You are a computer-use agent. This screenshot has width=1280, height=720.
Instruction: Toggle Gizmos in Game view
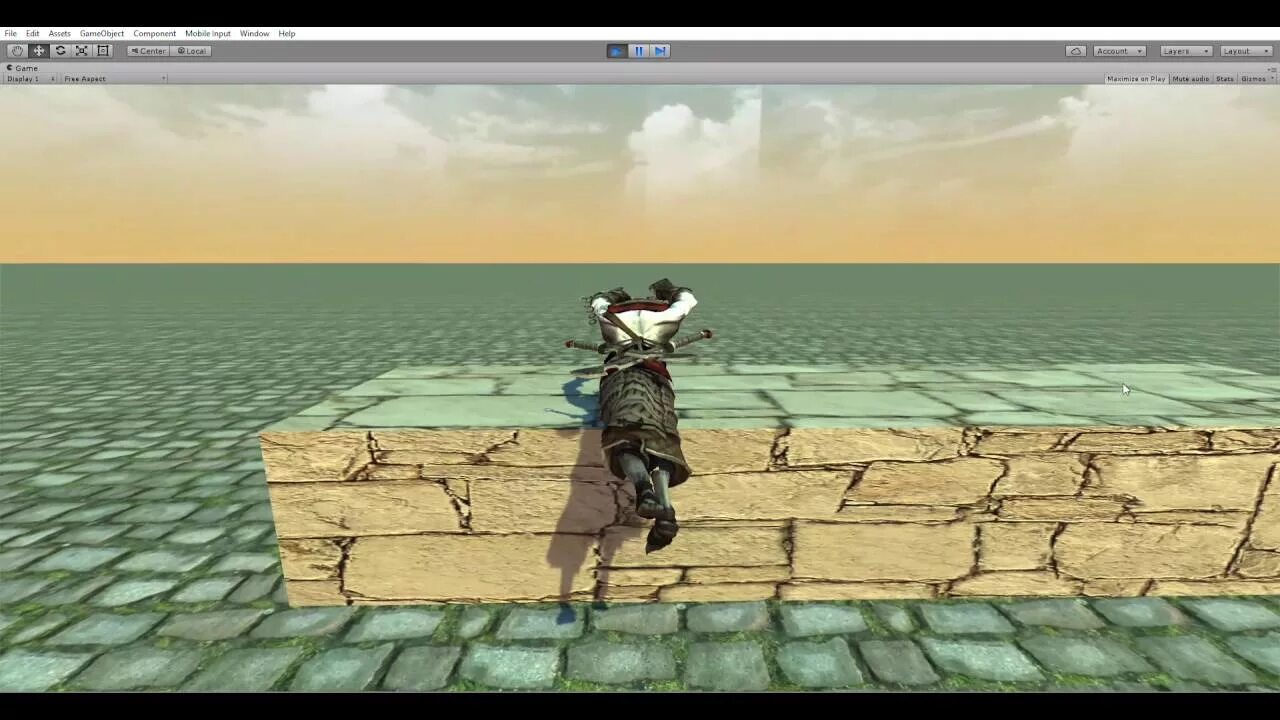coord(1252,79)
